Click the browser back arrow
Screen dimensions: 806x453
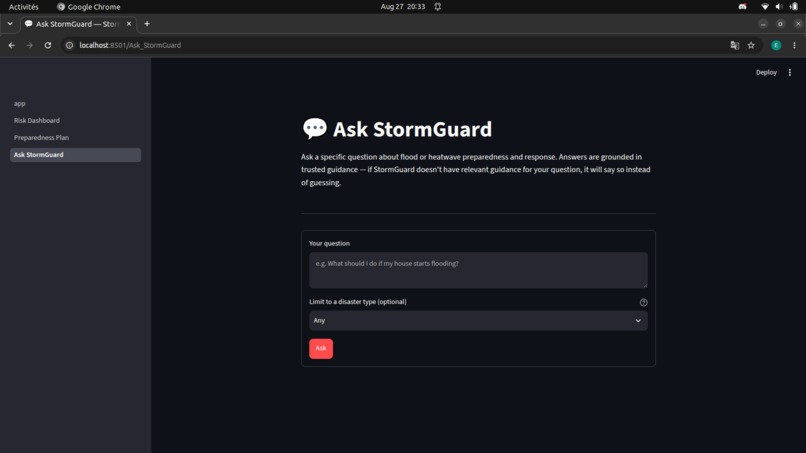11,45
